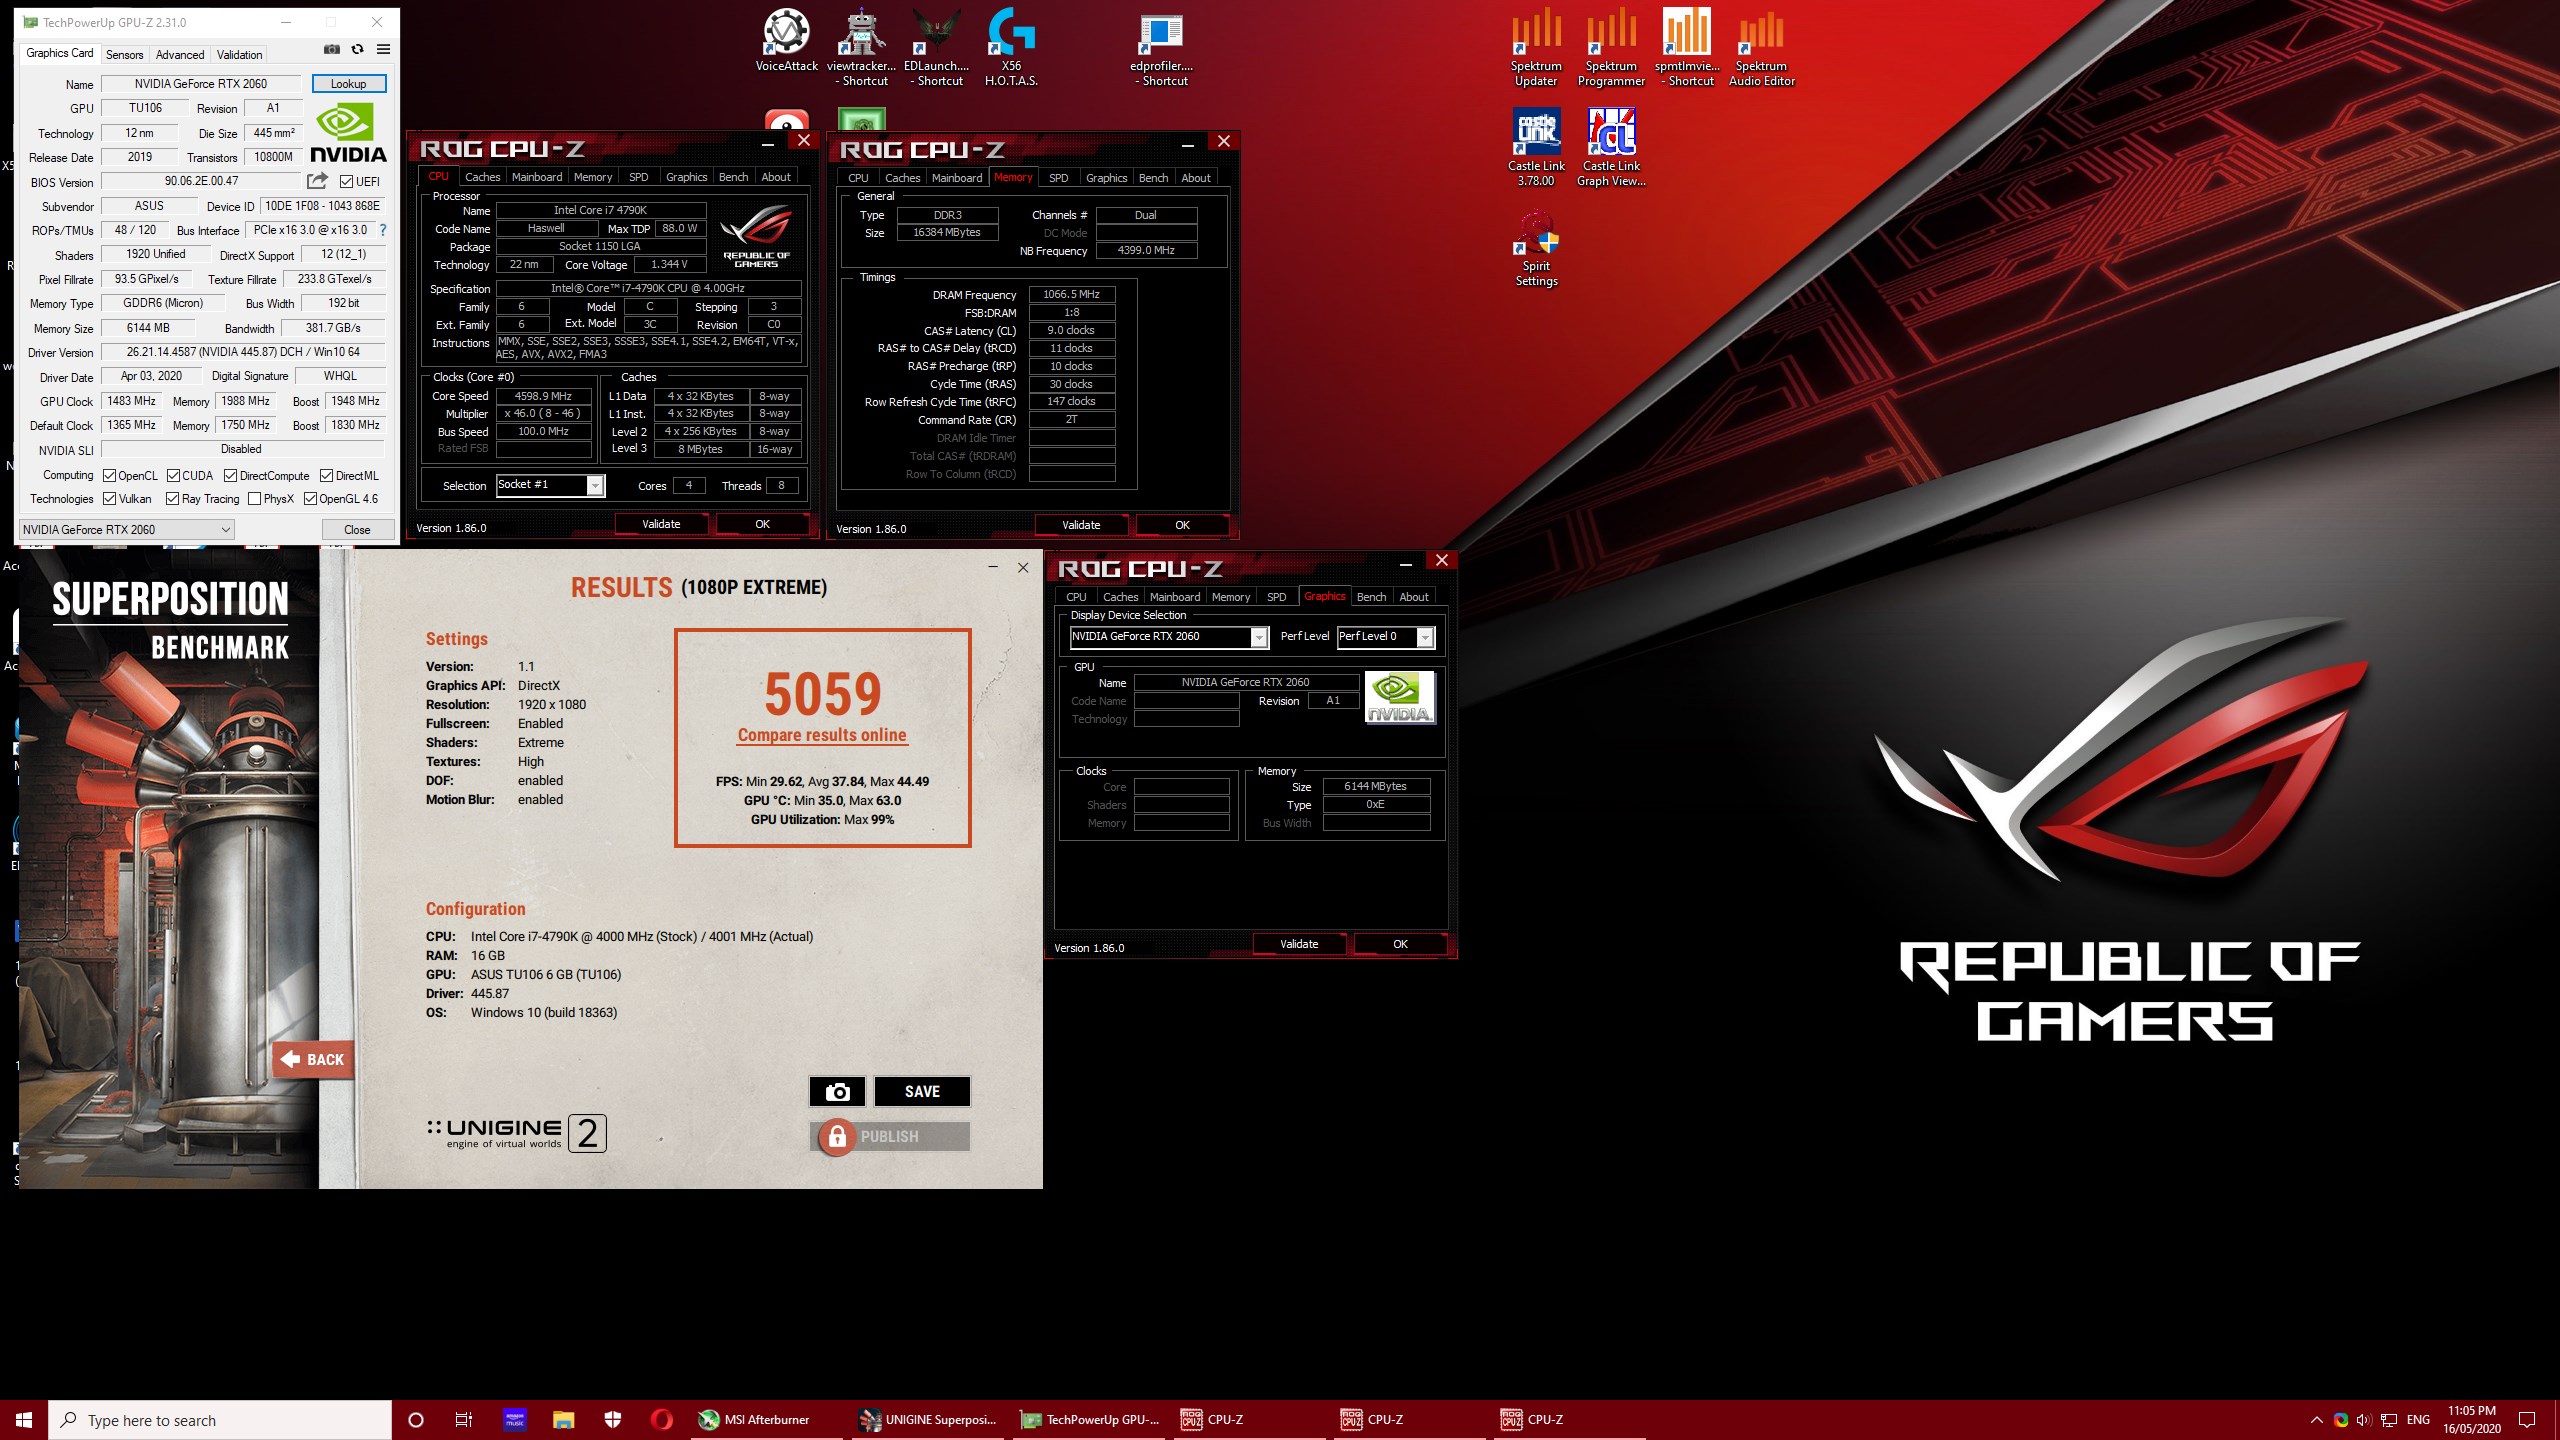The height and width of the screenshot is (1440, 2560).
Task: Toggle OpenGL 4.6 checkbox
Action: [x=311, y=499]
